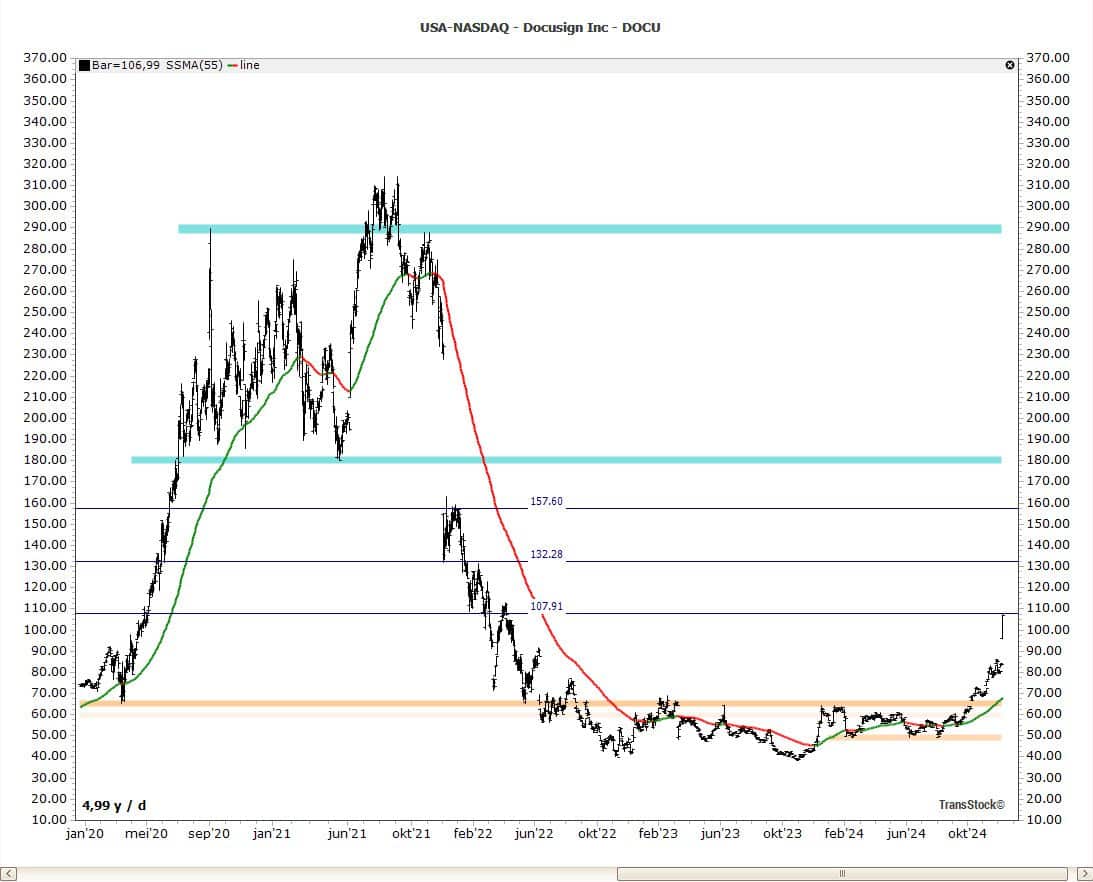Select the upper cyan band at 290
Screen dimensions: 1093x882
point(590,229)
